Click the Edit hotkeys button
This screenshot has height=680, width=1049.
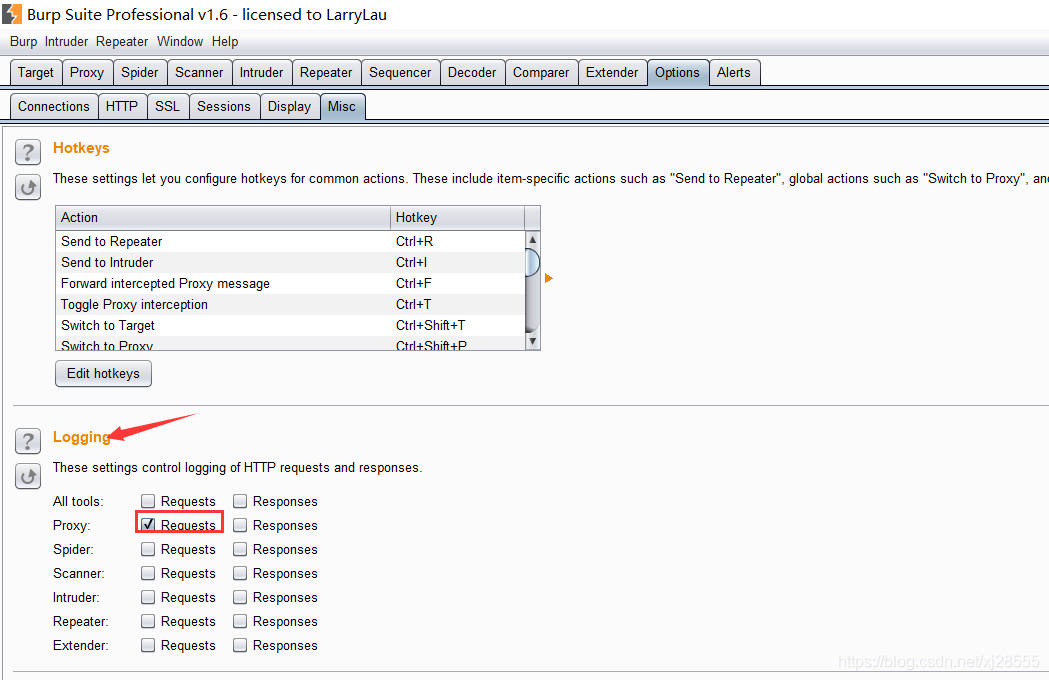(x=103, y=373)
